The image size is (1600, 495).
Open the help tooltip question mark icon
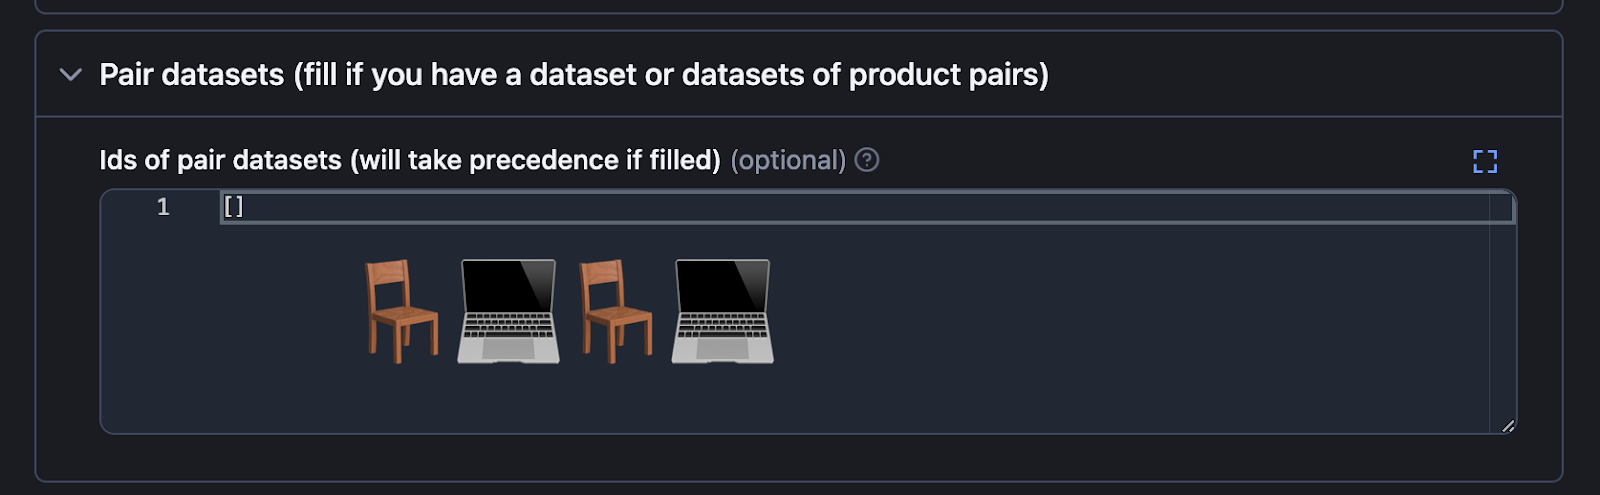867,160
